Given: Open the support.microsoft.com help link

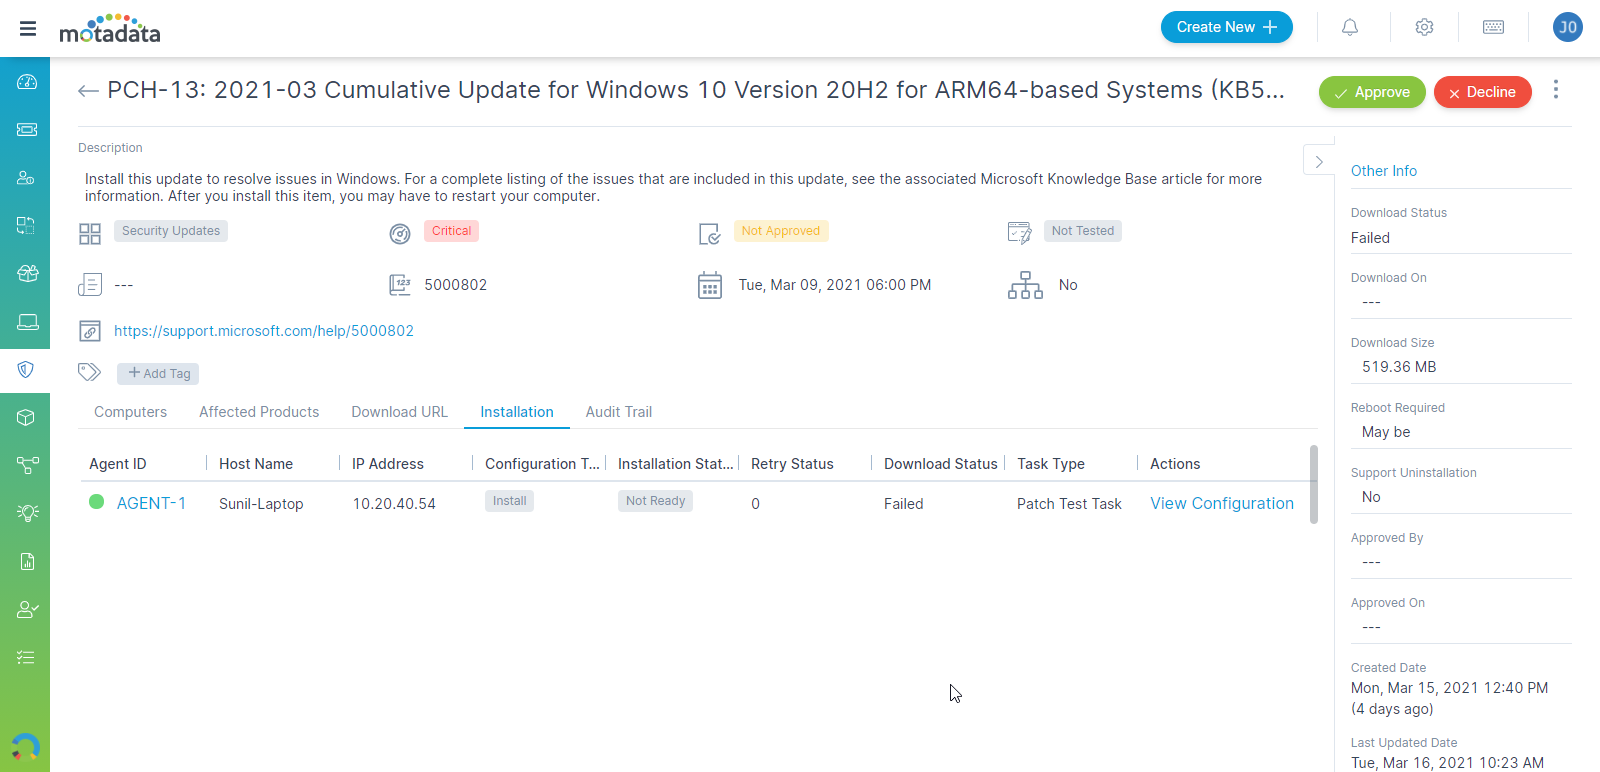Looking at the screenshot, I should tap(264, 331).
